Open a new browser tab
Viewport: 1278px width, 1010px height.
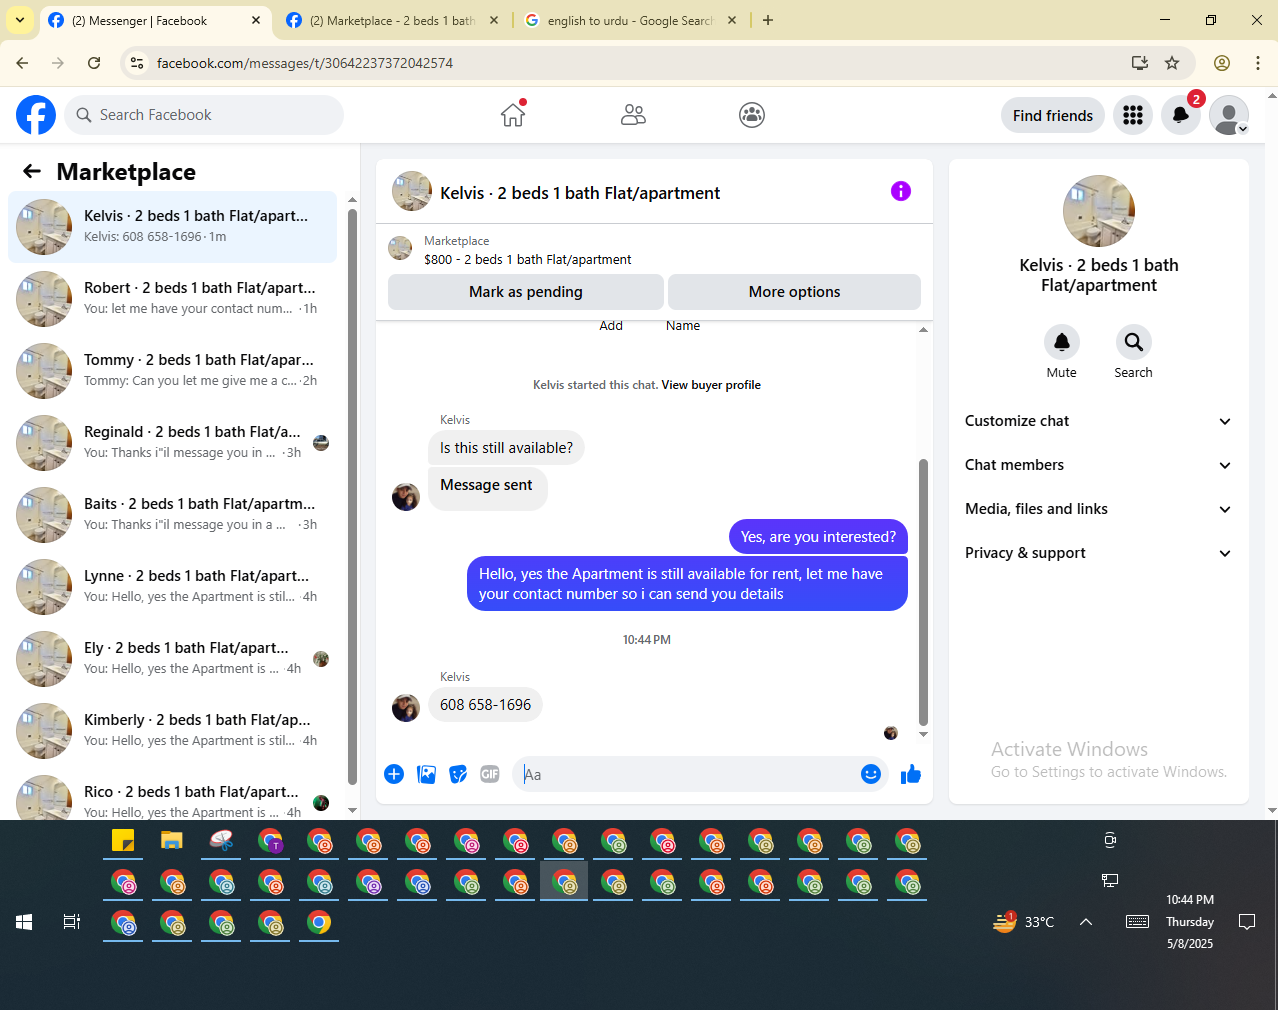coord(768,20)
